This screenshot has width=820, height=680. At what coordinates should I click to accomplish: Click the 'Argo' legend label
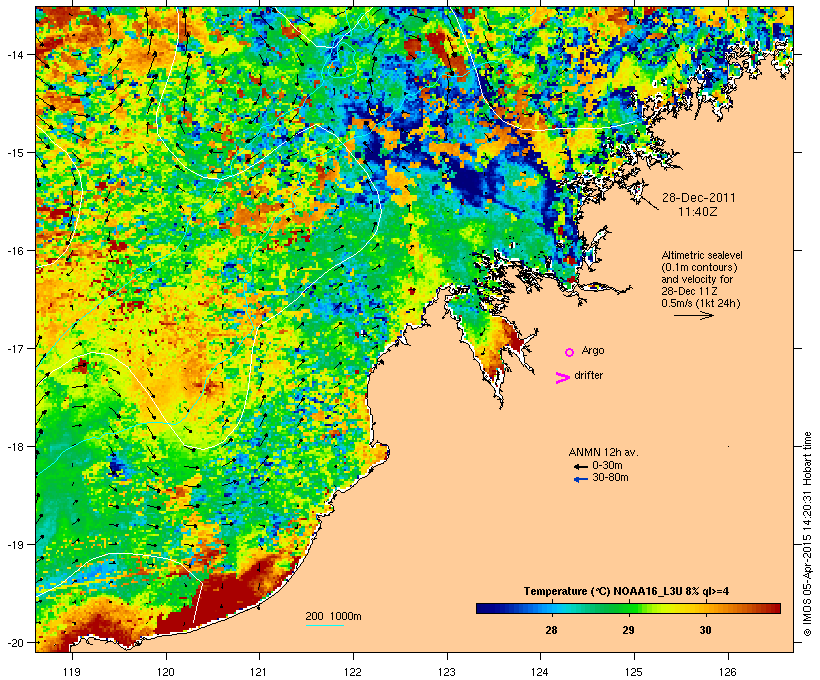(x=593, y=351)
